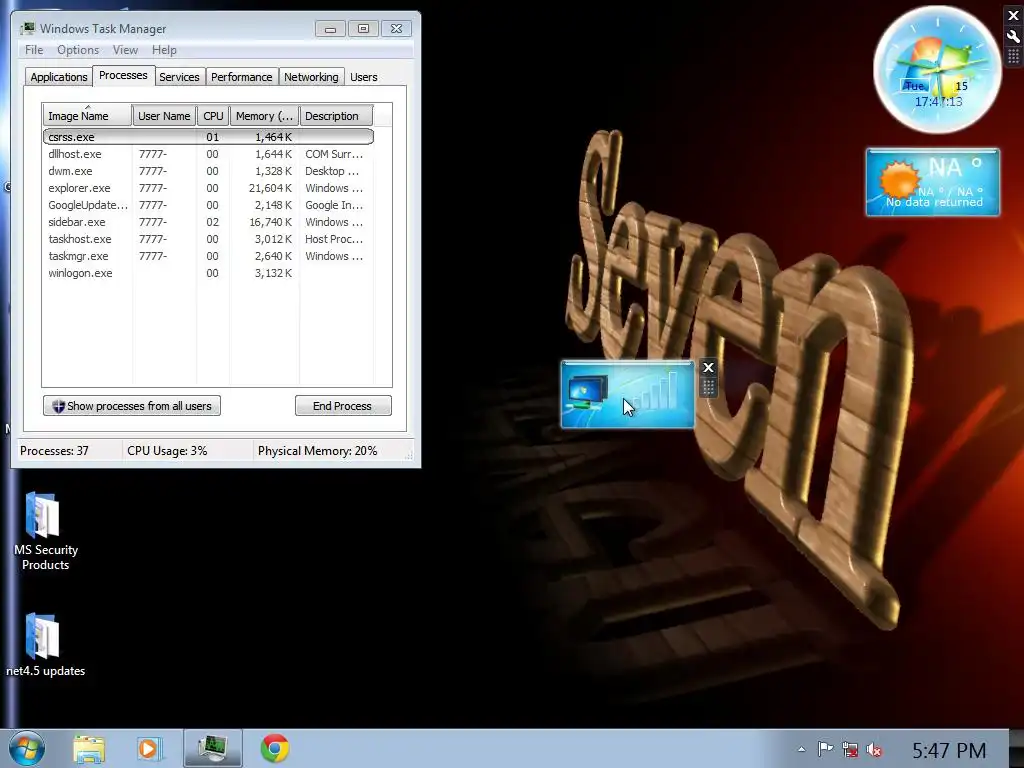Select the explorer.exe process
The image size is (1024, 768).
208,188
